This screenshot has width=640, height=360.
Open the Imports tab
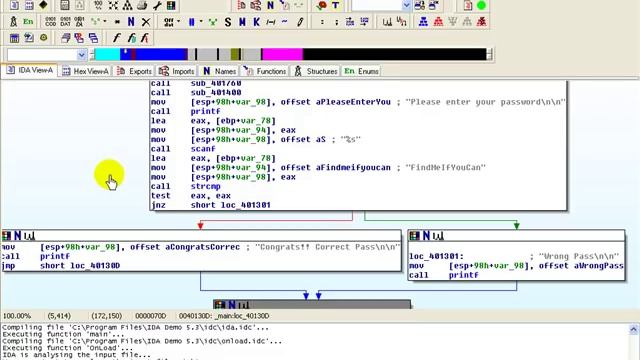point(177,71)
